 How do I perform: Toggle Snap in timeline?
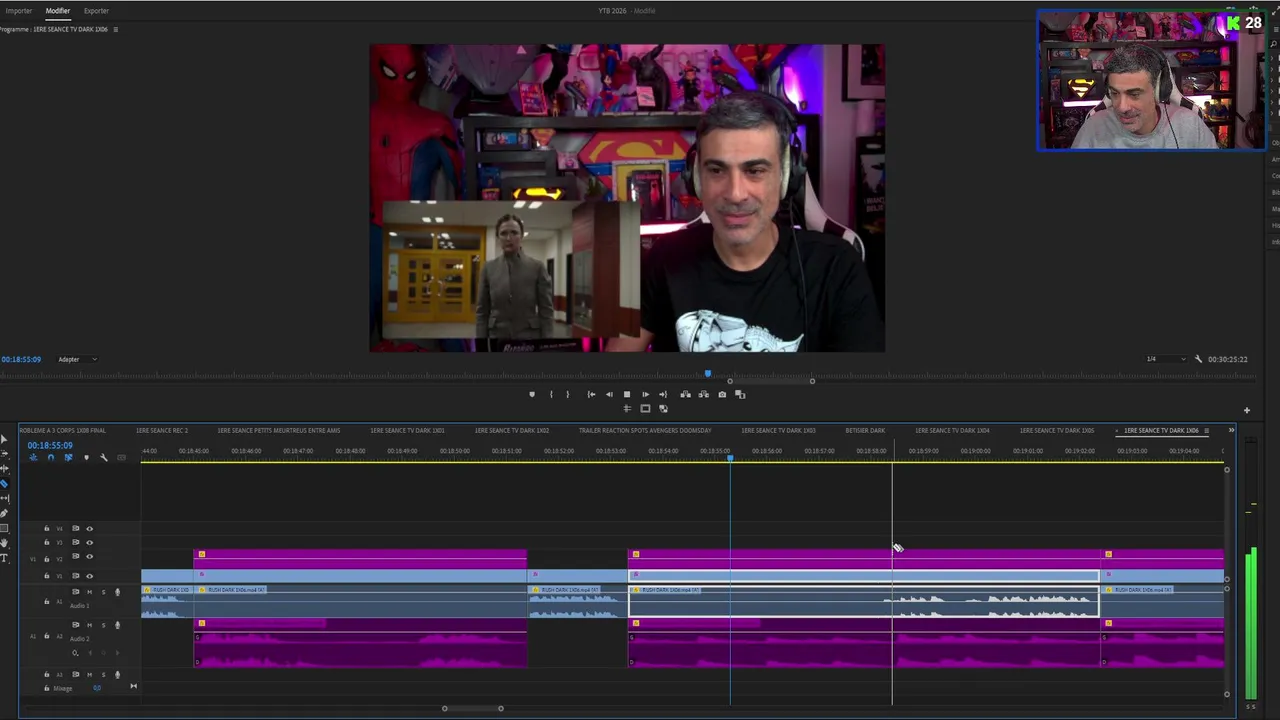(51, 458)
